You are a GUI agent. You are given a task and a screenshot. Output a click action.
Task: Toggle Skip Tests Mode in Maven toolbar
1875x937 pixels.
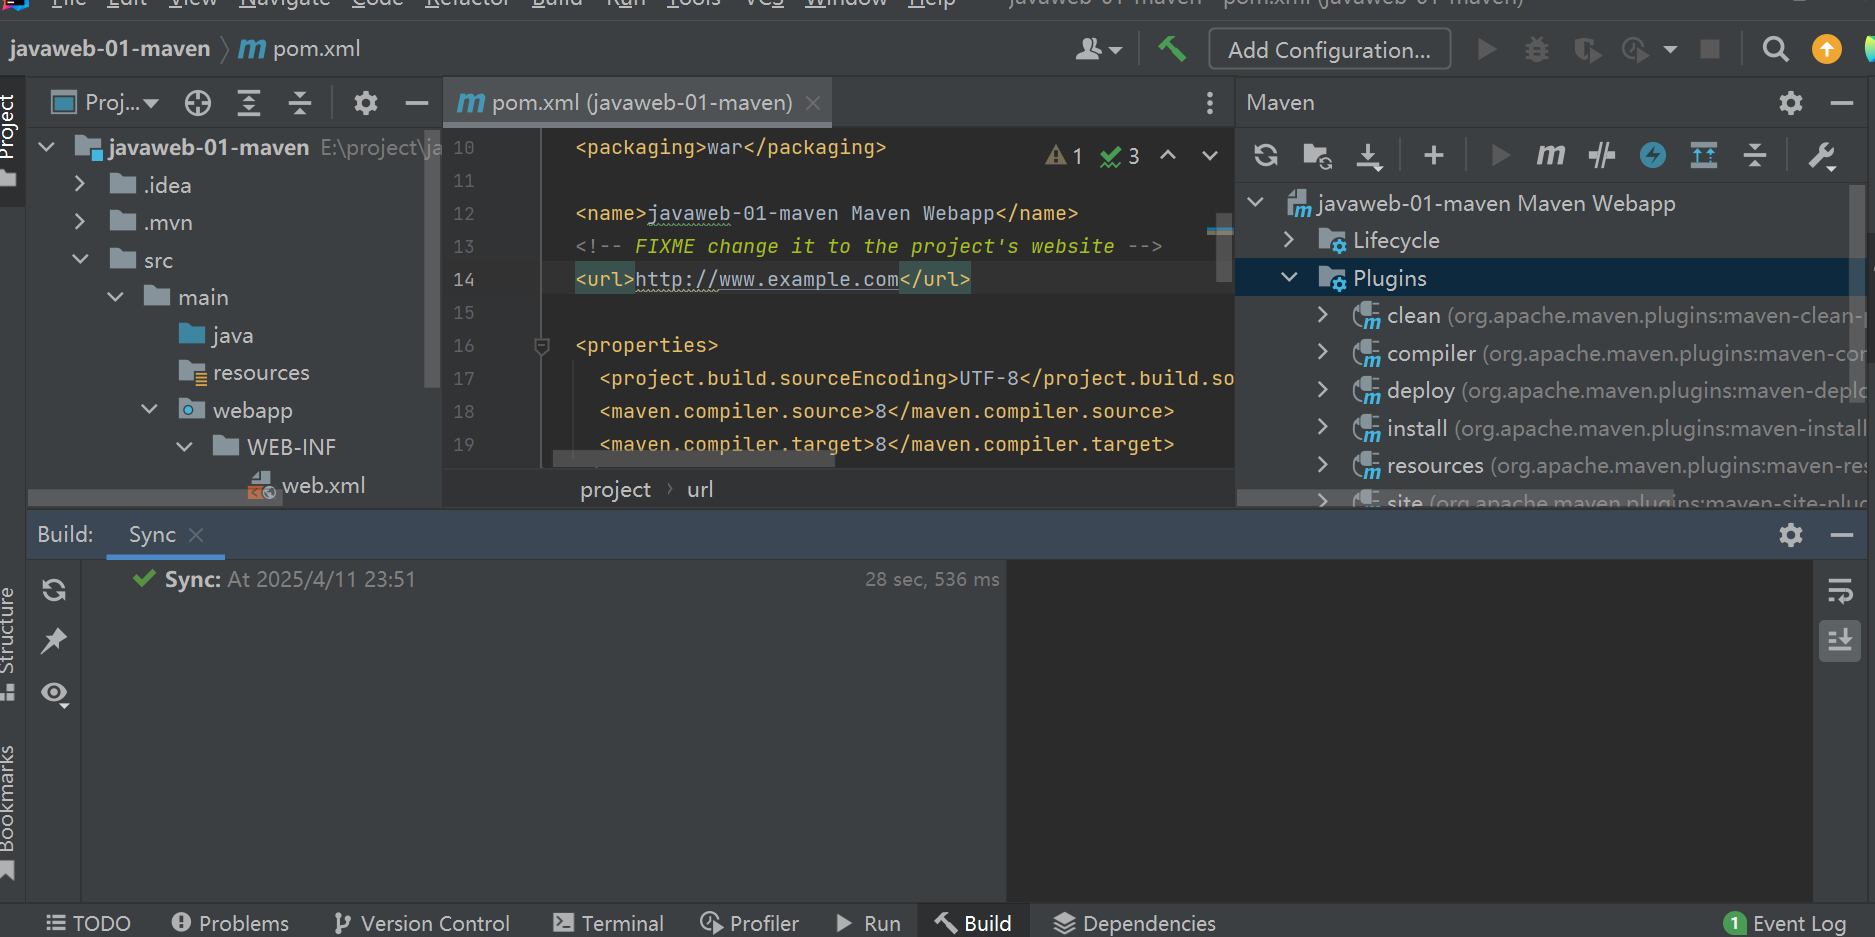click(1652, 155)
